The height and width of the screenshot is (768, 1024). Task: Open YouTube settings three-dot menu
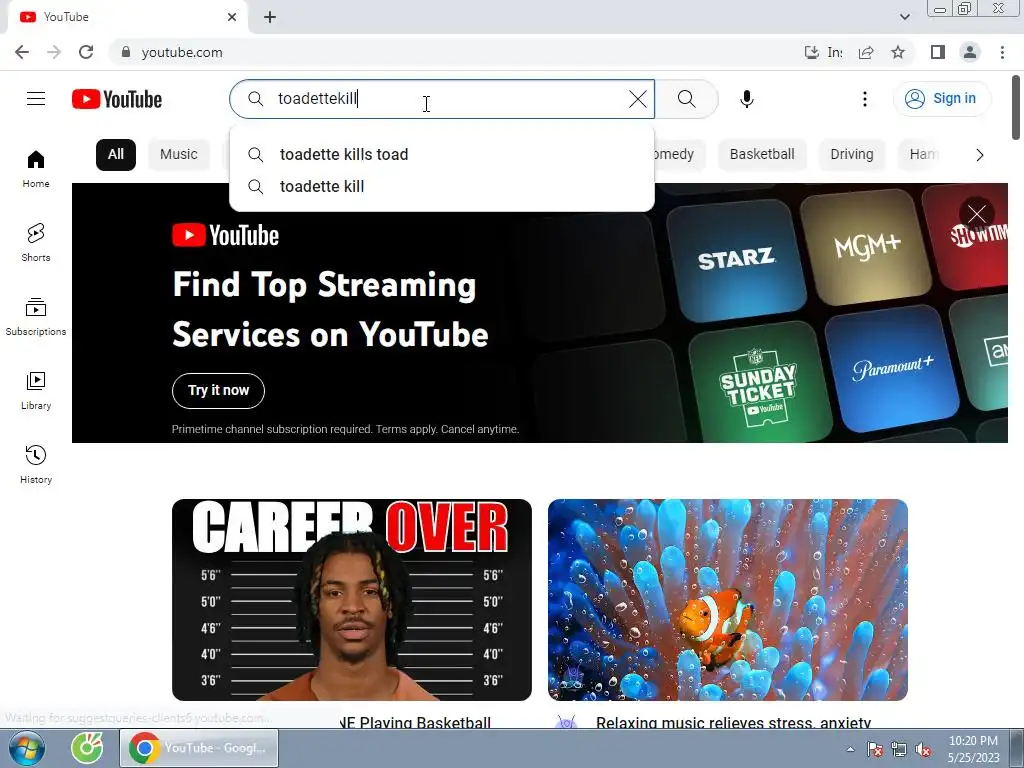(x=865, y=99)
